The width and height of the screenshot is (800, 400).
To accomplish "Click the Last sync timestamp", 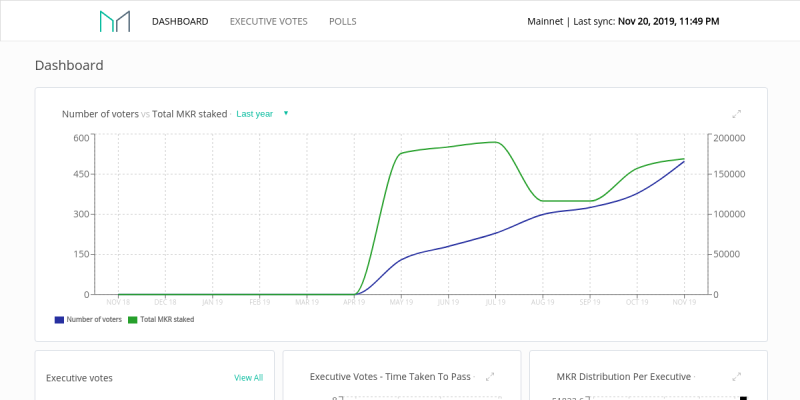I will 669,21.
